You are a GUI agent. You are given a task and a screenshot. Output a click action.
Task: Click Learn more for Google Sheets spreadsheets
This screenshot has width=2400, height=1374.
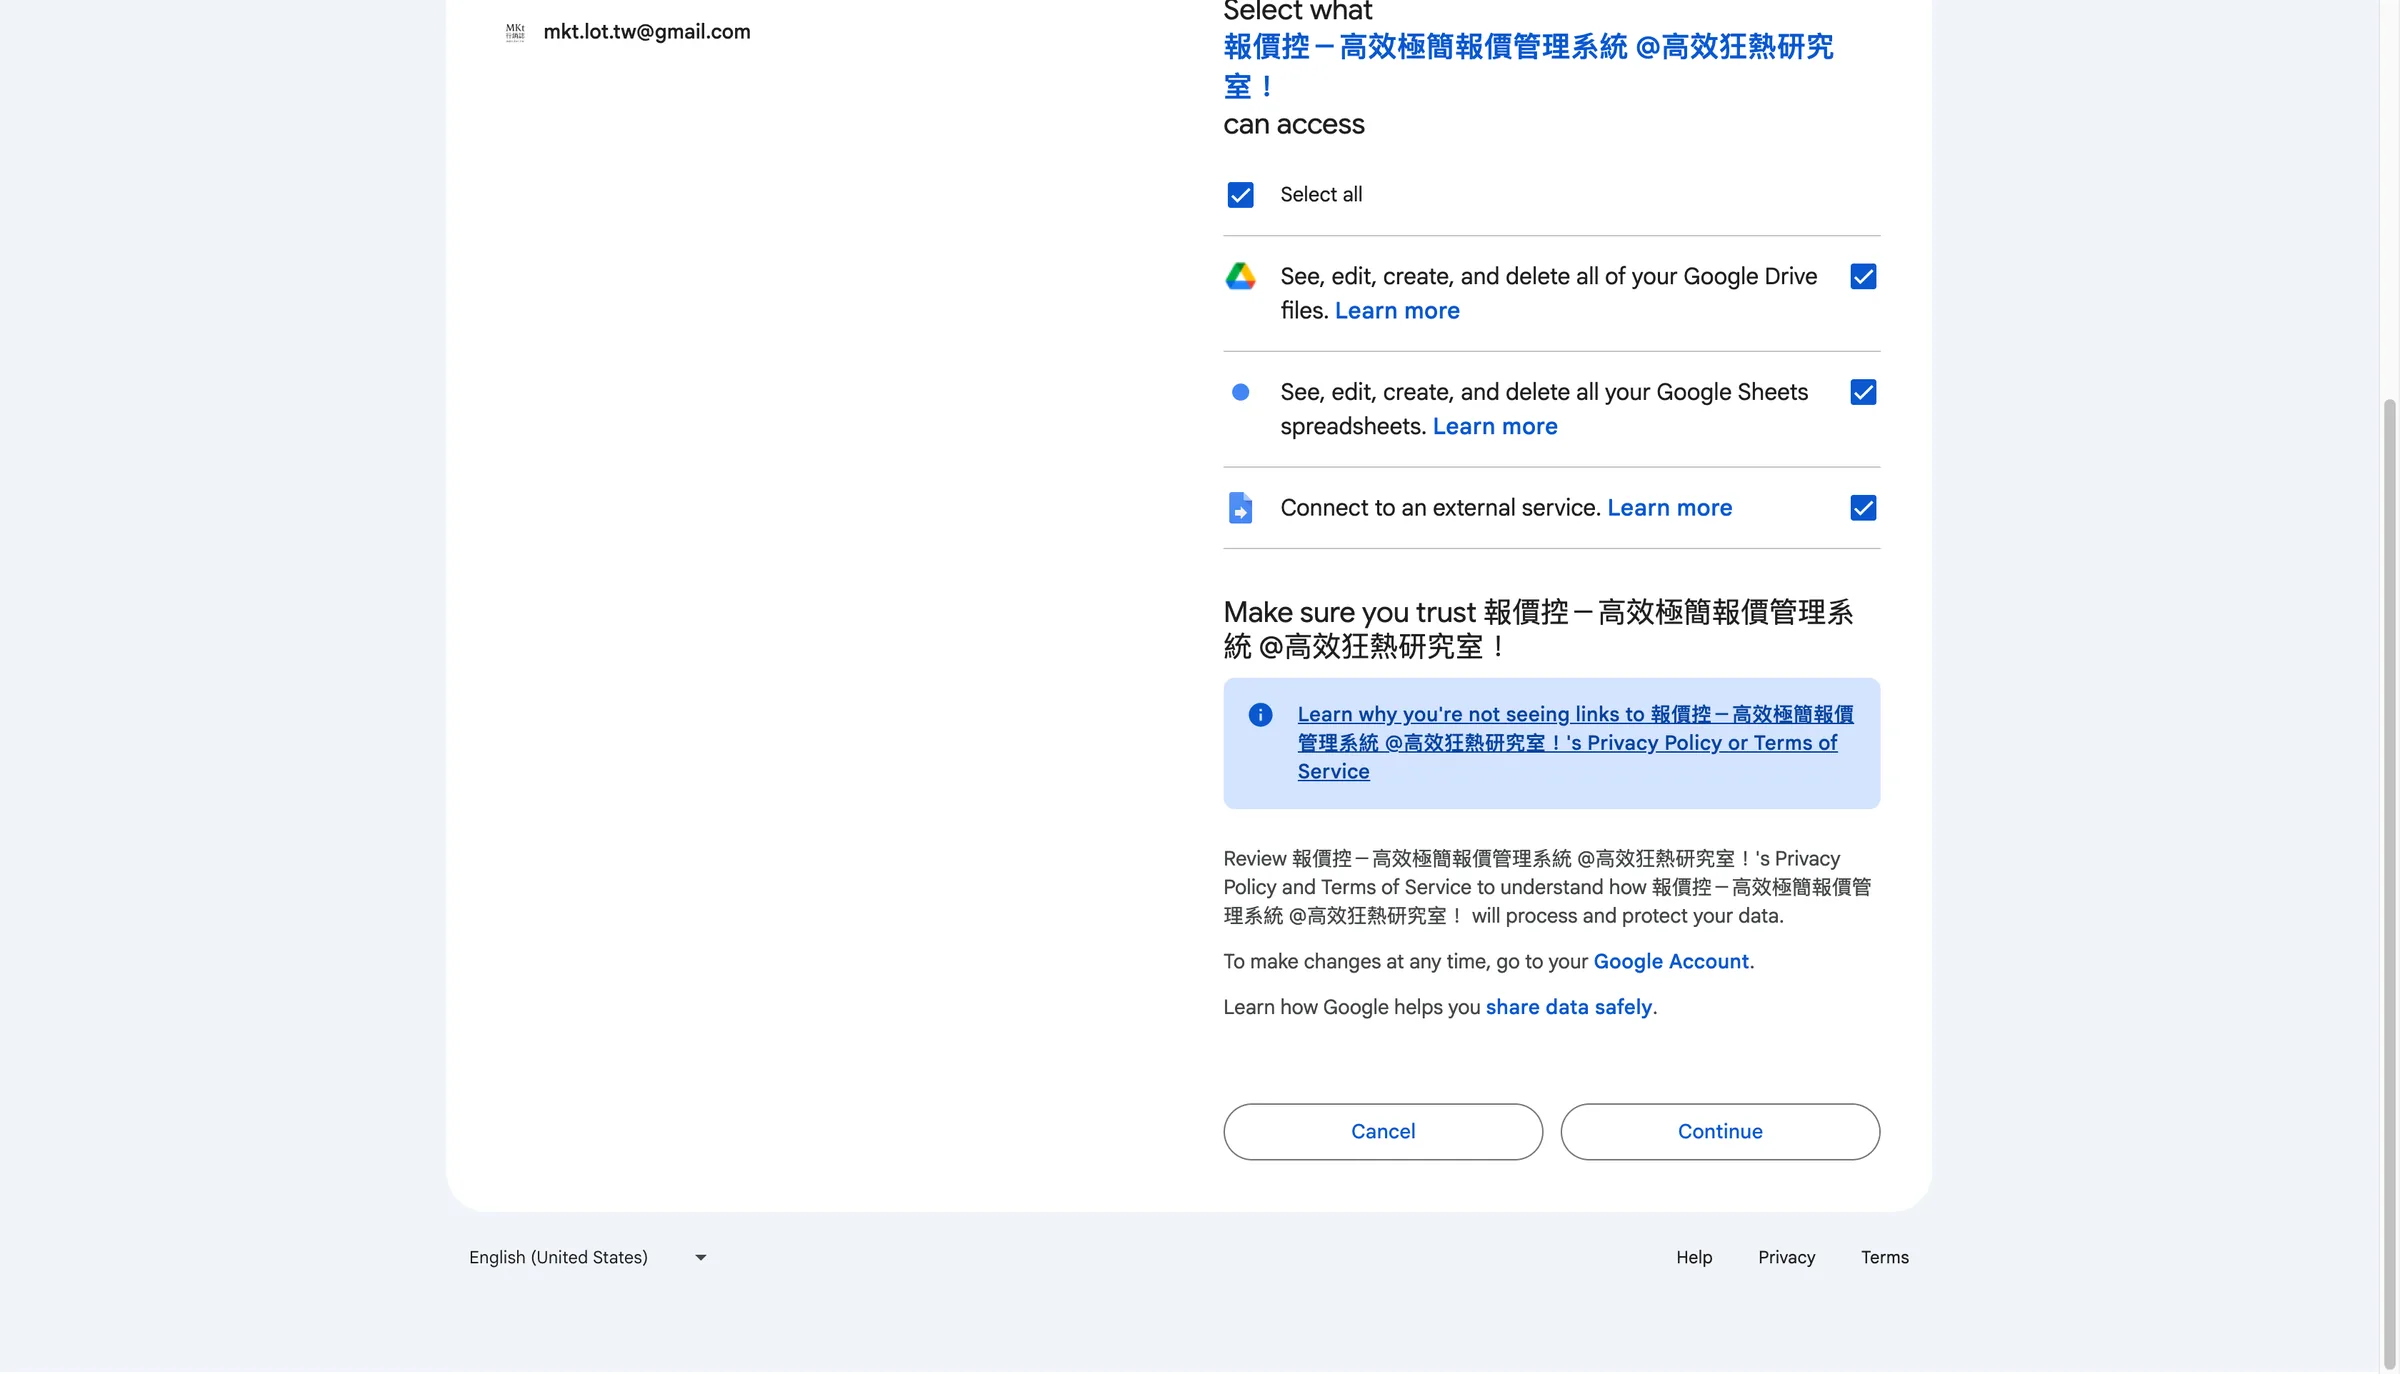click(1495, 427)
